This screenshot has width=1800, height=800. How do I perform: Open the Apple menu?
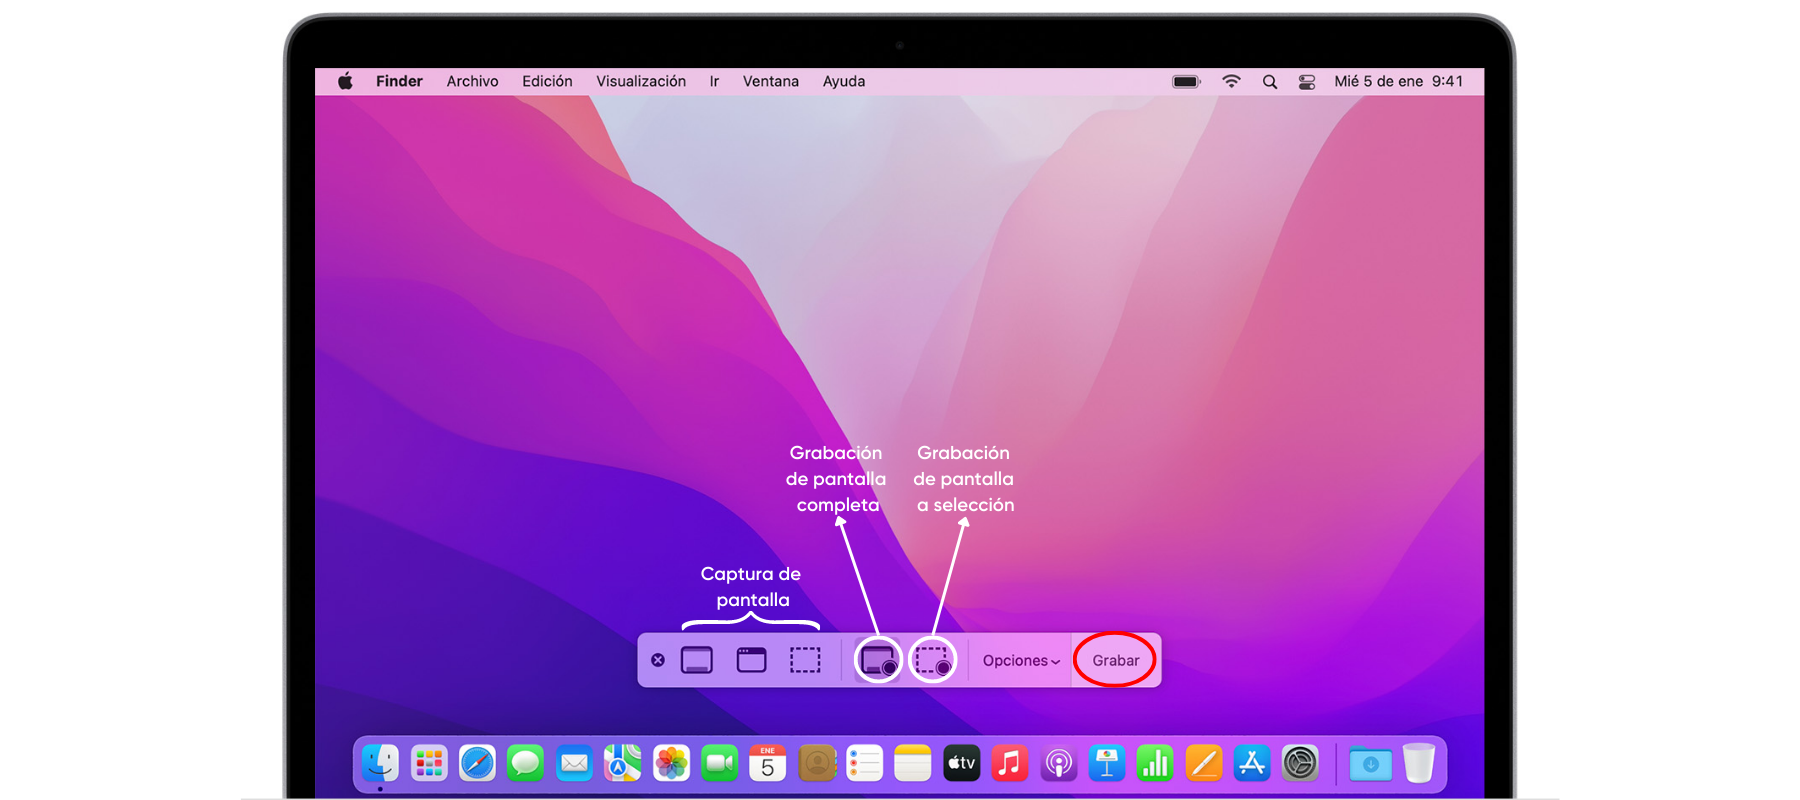coord(345,82)
